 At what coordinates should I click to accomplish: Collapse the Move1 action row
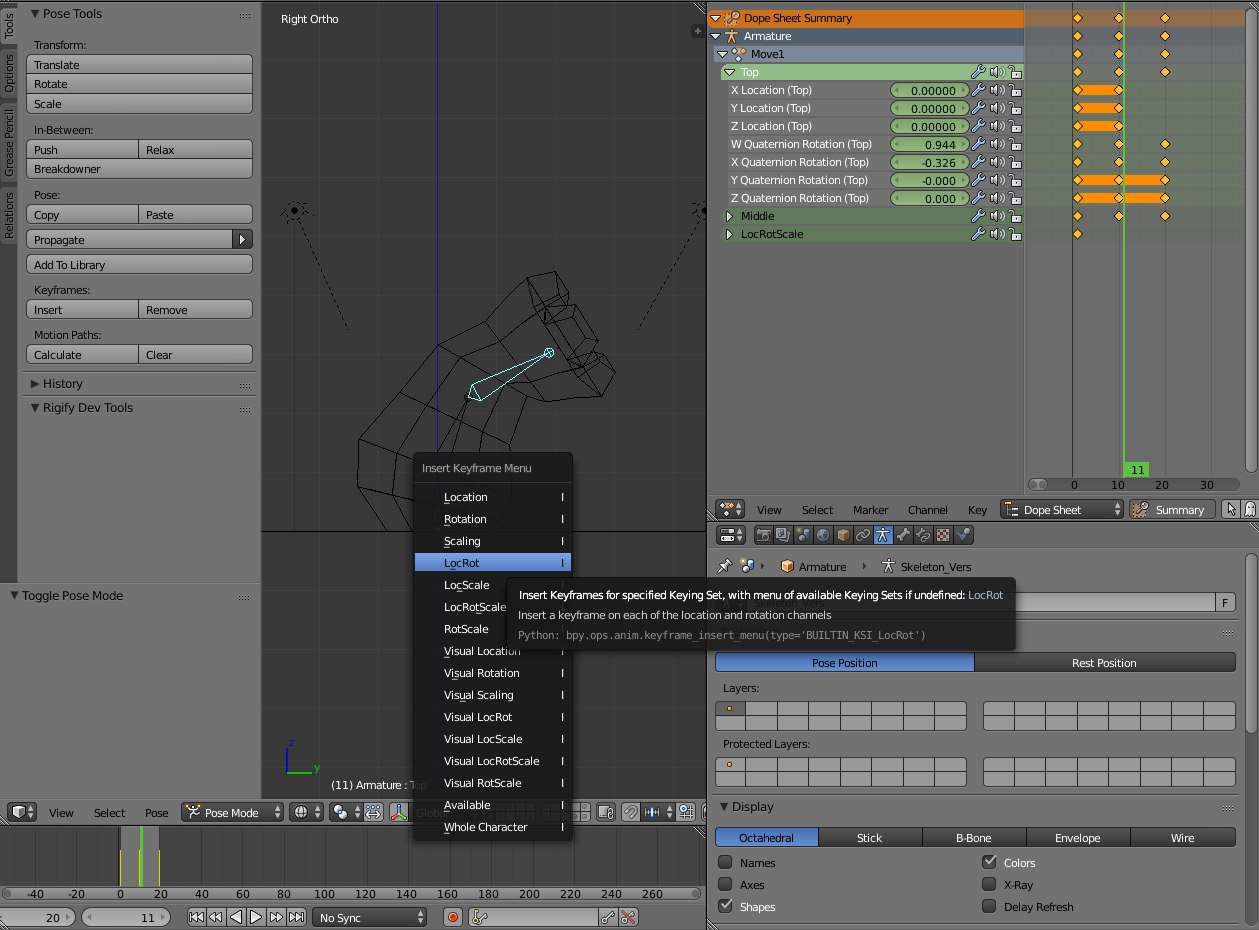click(722, 54)
